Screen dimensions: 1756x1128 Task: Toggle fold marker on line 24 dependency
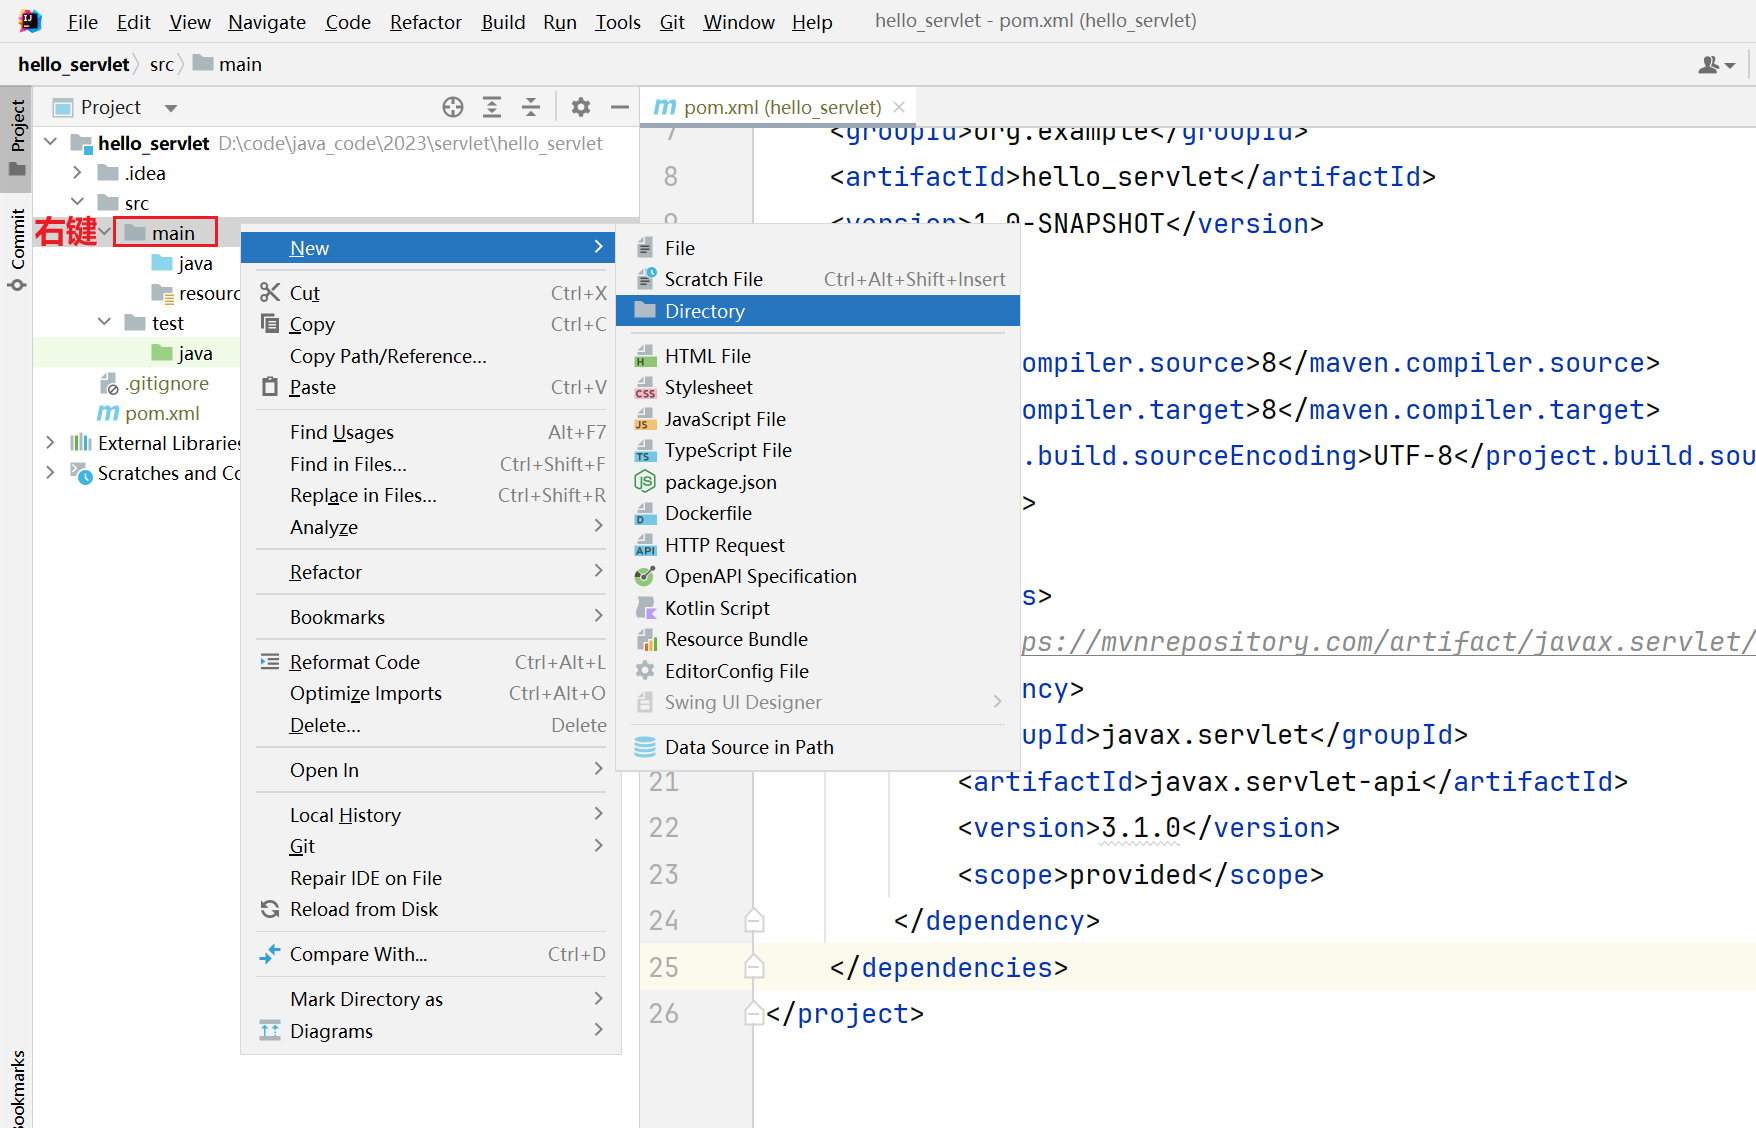coord(754,920)
